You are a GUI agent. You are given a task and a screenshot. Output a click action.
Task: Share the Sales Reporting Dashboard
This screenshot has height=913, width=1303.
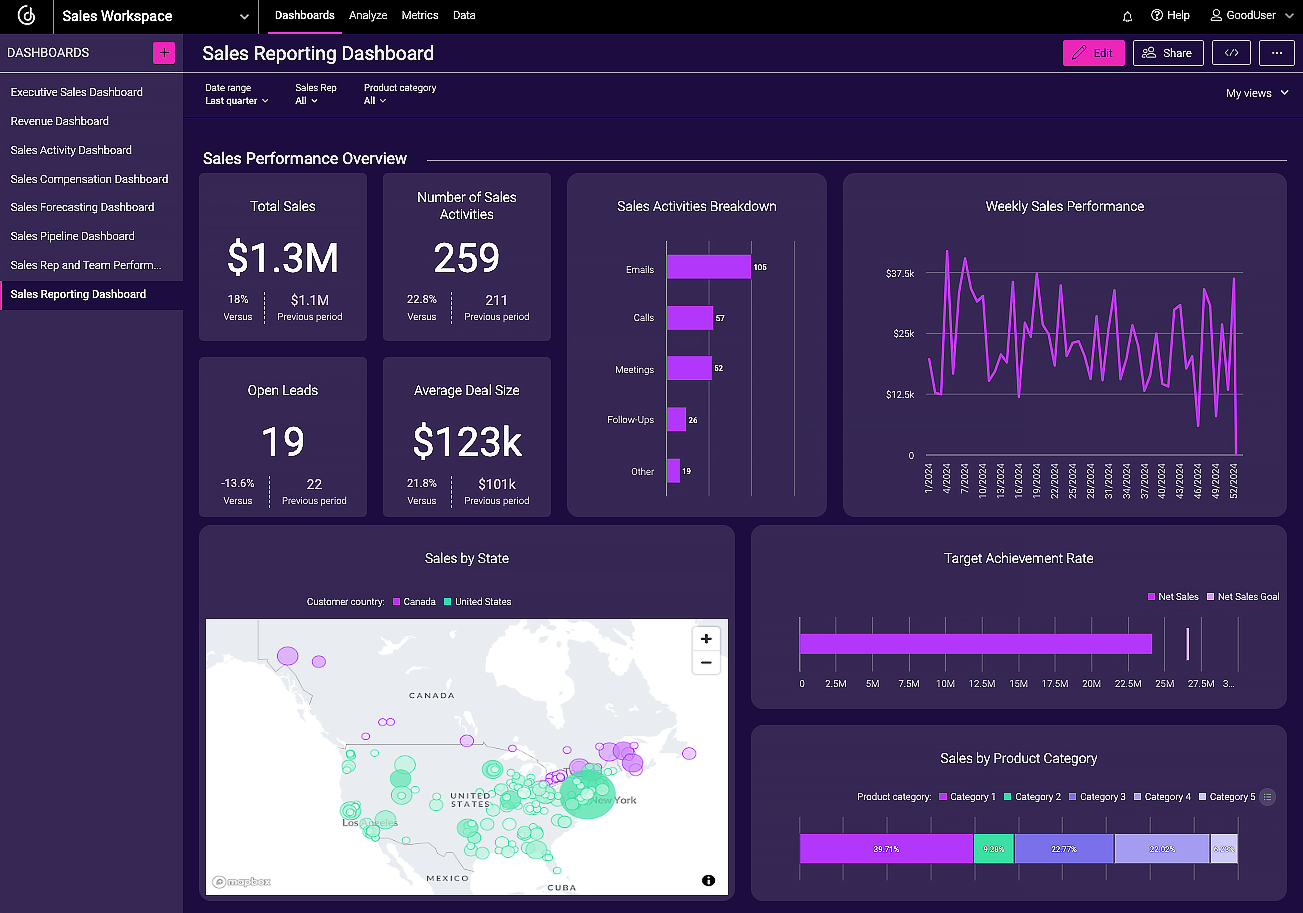pyautogui.click(x=1167, y=52)
